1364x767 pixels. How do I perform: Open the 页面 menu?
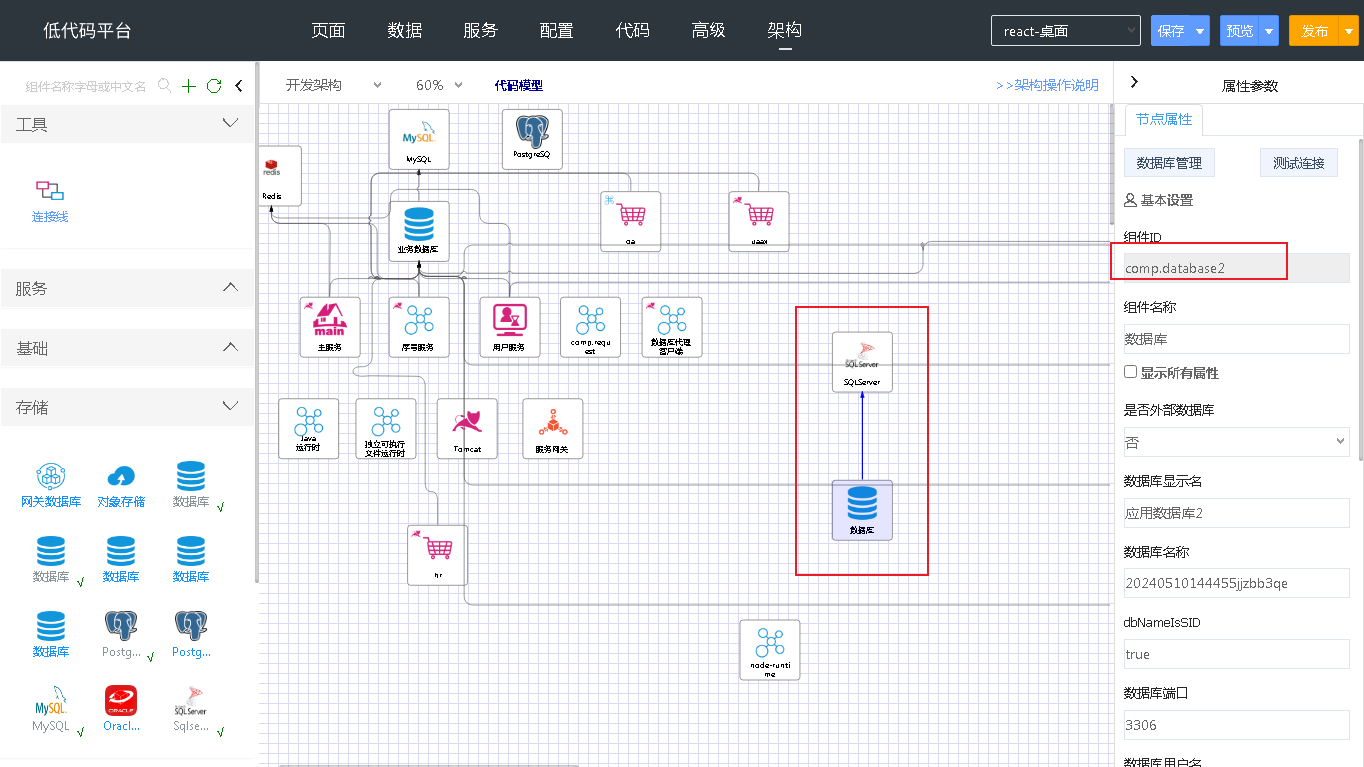[328, 31]
